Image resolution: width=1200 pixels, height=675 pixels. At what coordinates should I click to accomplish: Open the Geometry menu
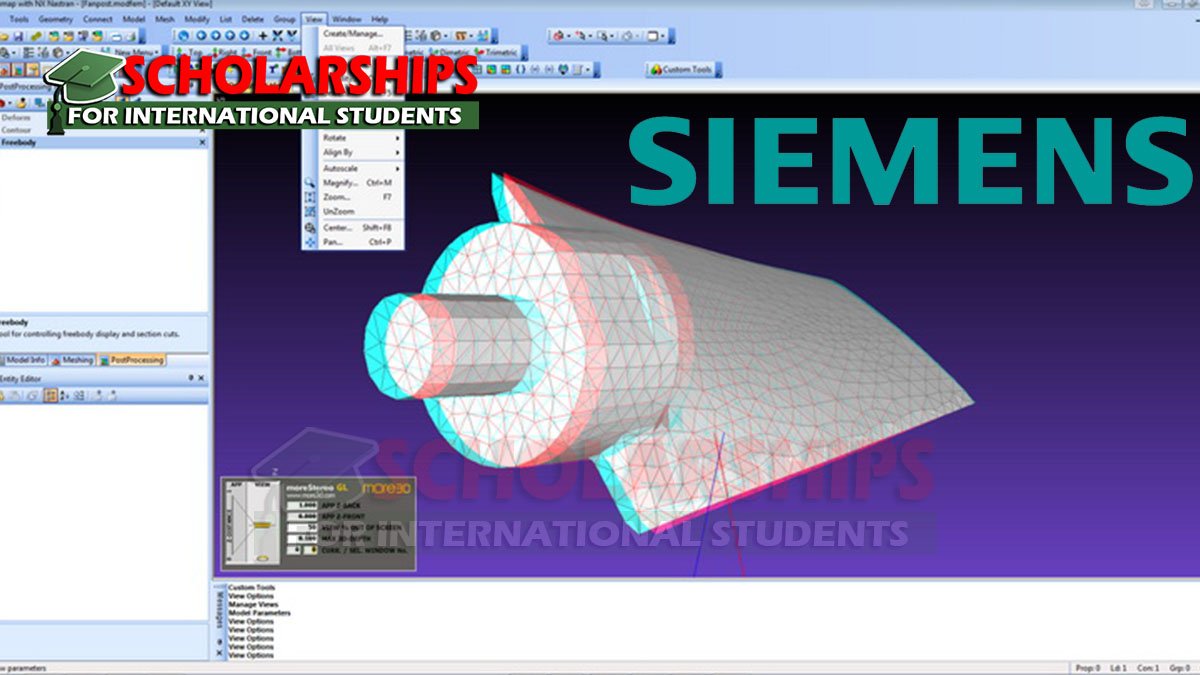(56, 19)
